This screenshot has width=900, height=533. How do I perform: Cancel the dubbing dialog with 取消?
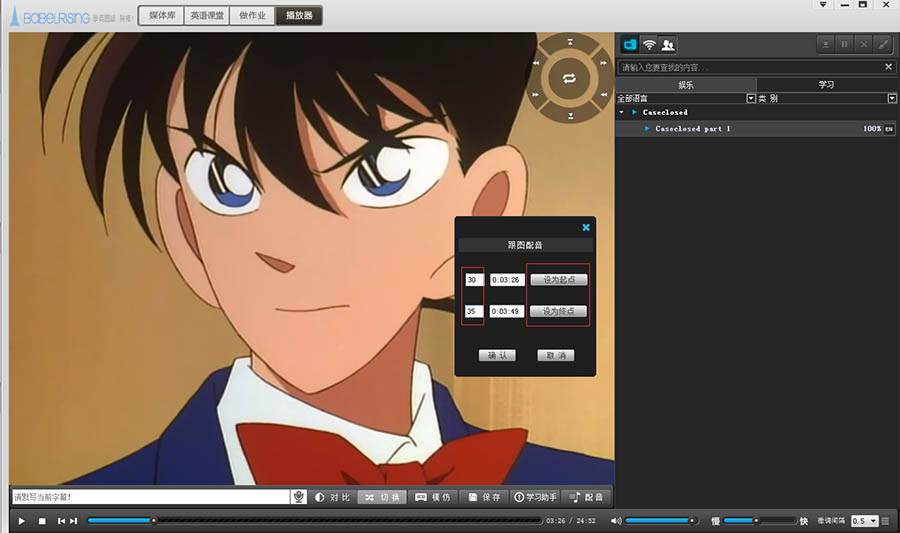click(x=556, y=356)
